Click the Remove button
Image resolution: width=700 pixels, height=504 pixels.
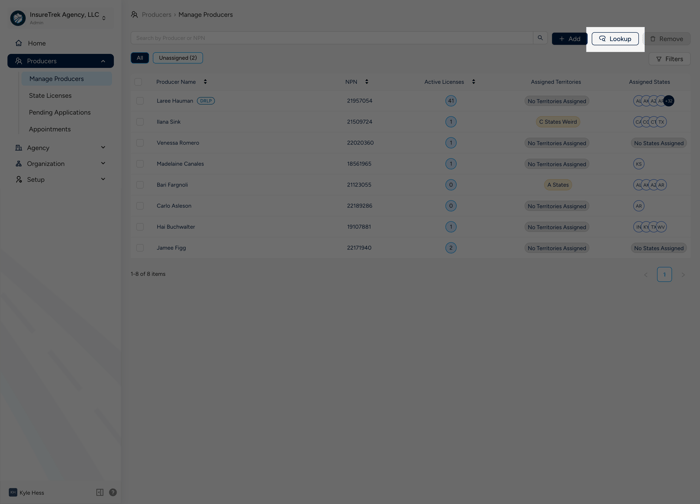667,39
